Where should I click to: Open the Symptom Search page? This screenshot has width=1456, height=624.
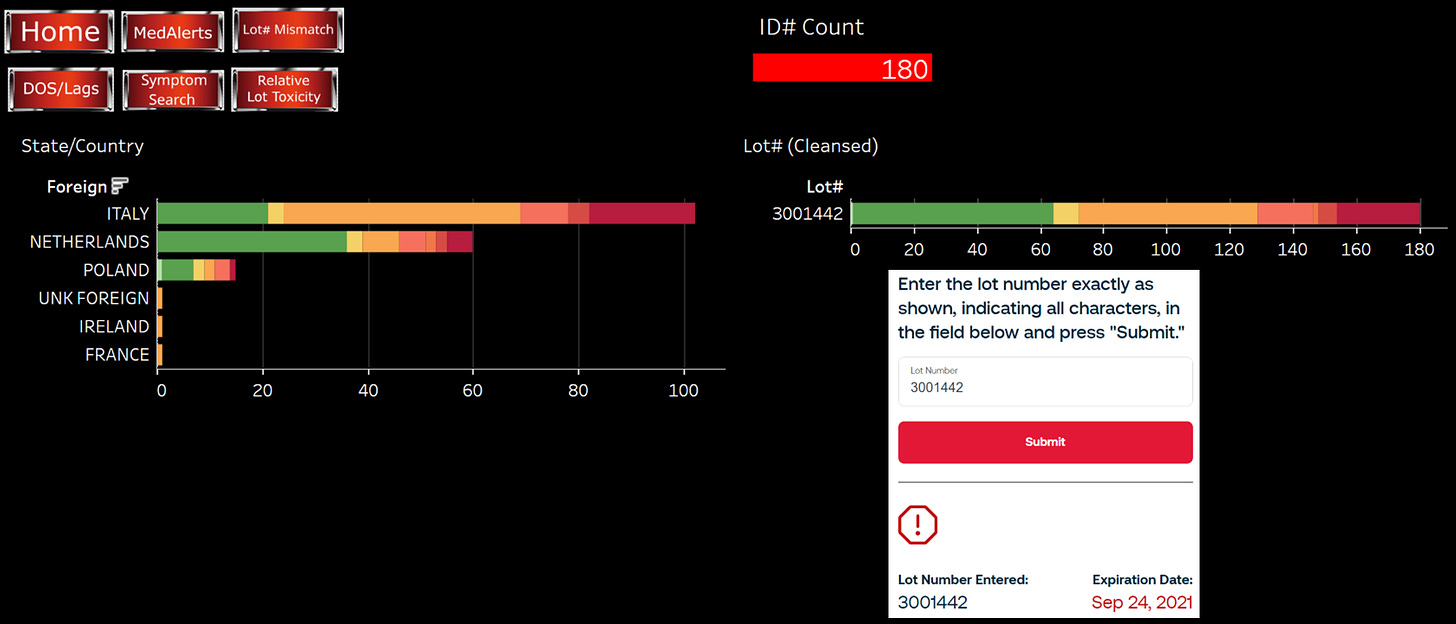tap(173, 89)
